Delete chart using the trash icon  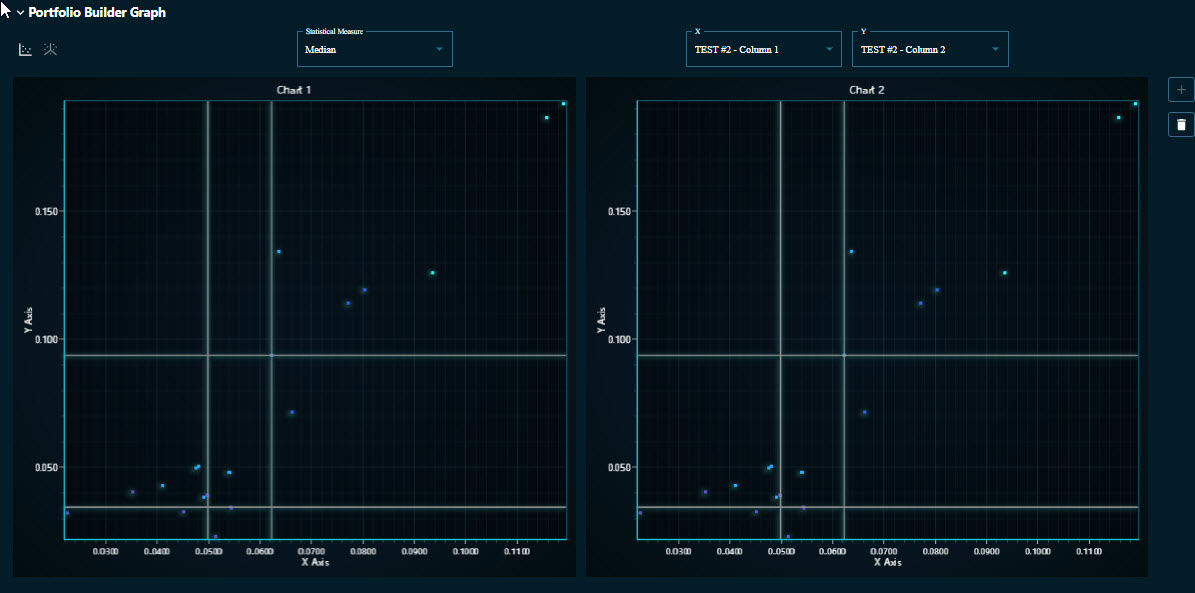1181,124
